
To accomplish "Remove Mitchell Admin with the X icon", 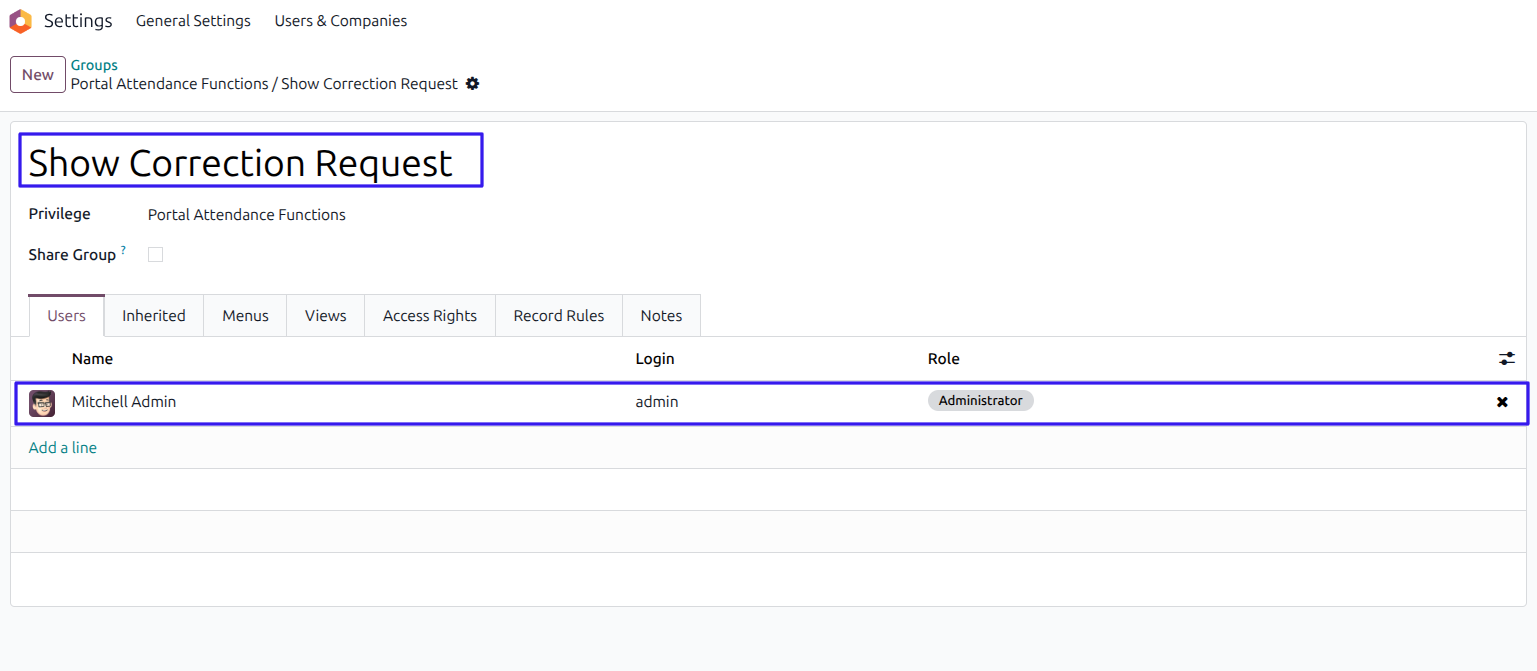I will tap(1502, 402).
